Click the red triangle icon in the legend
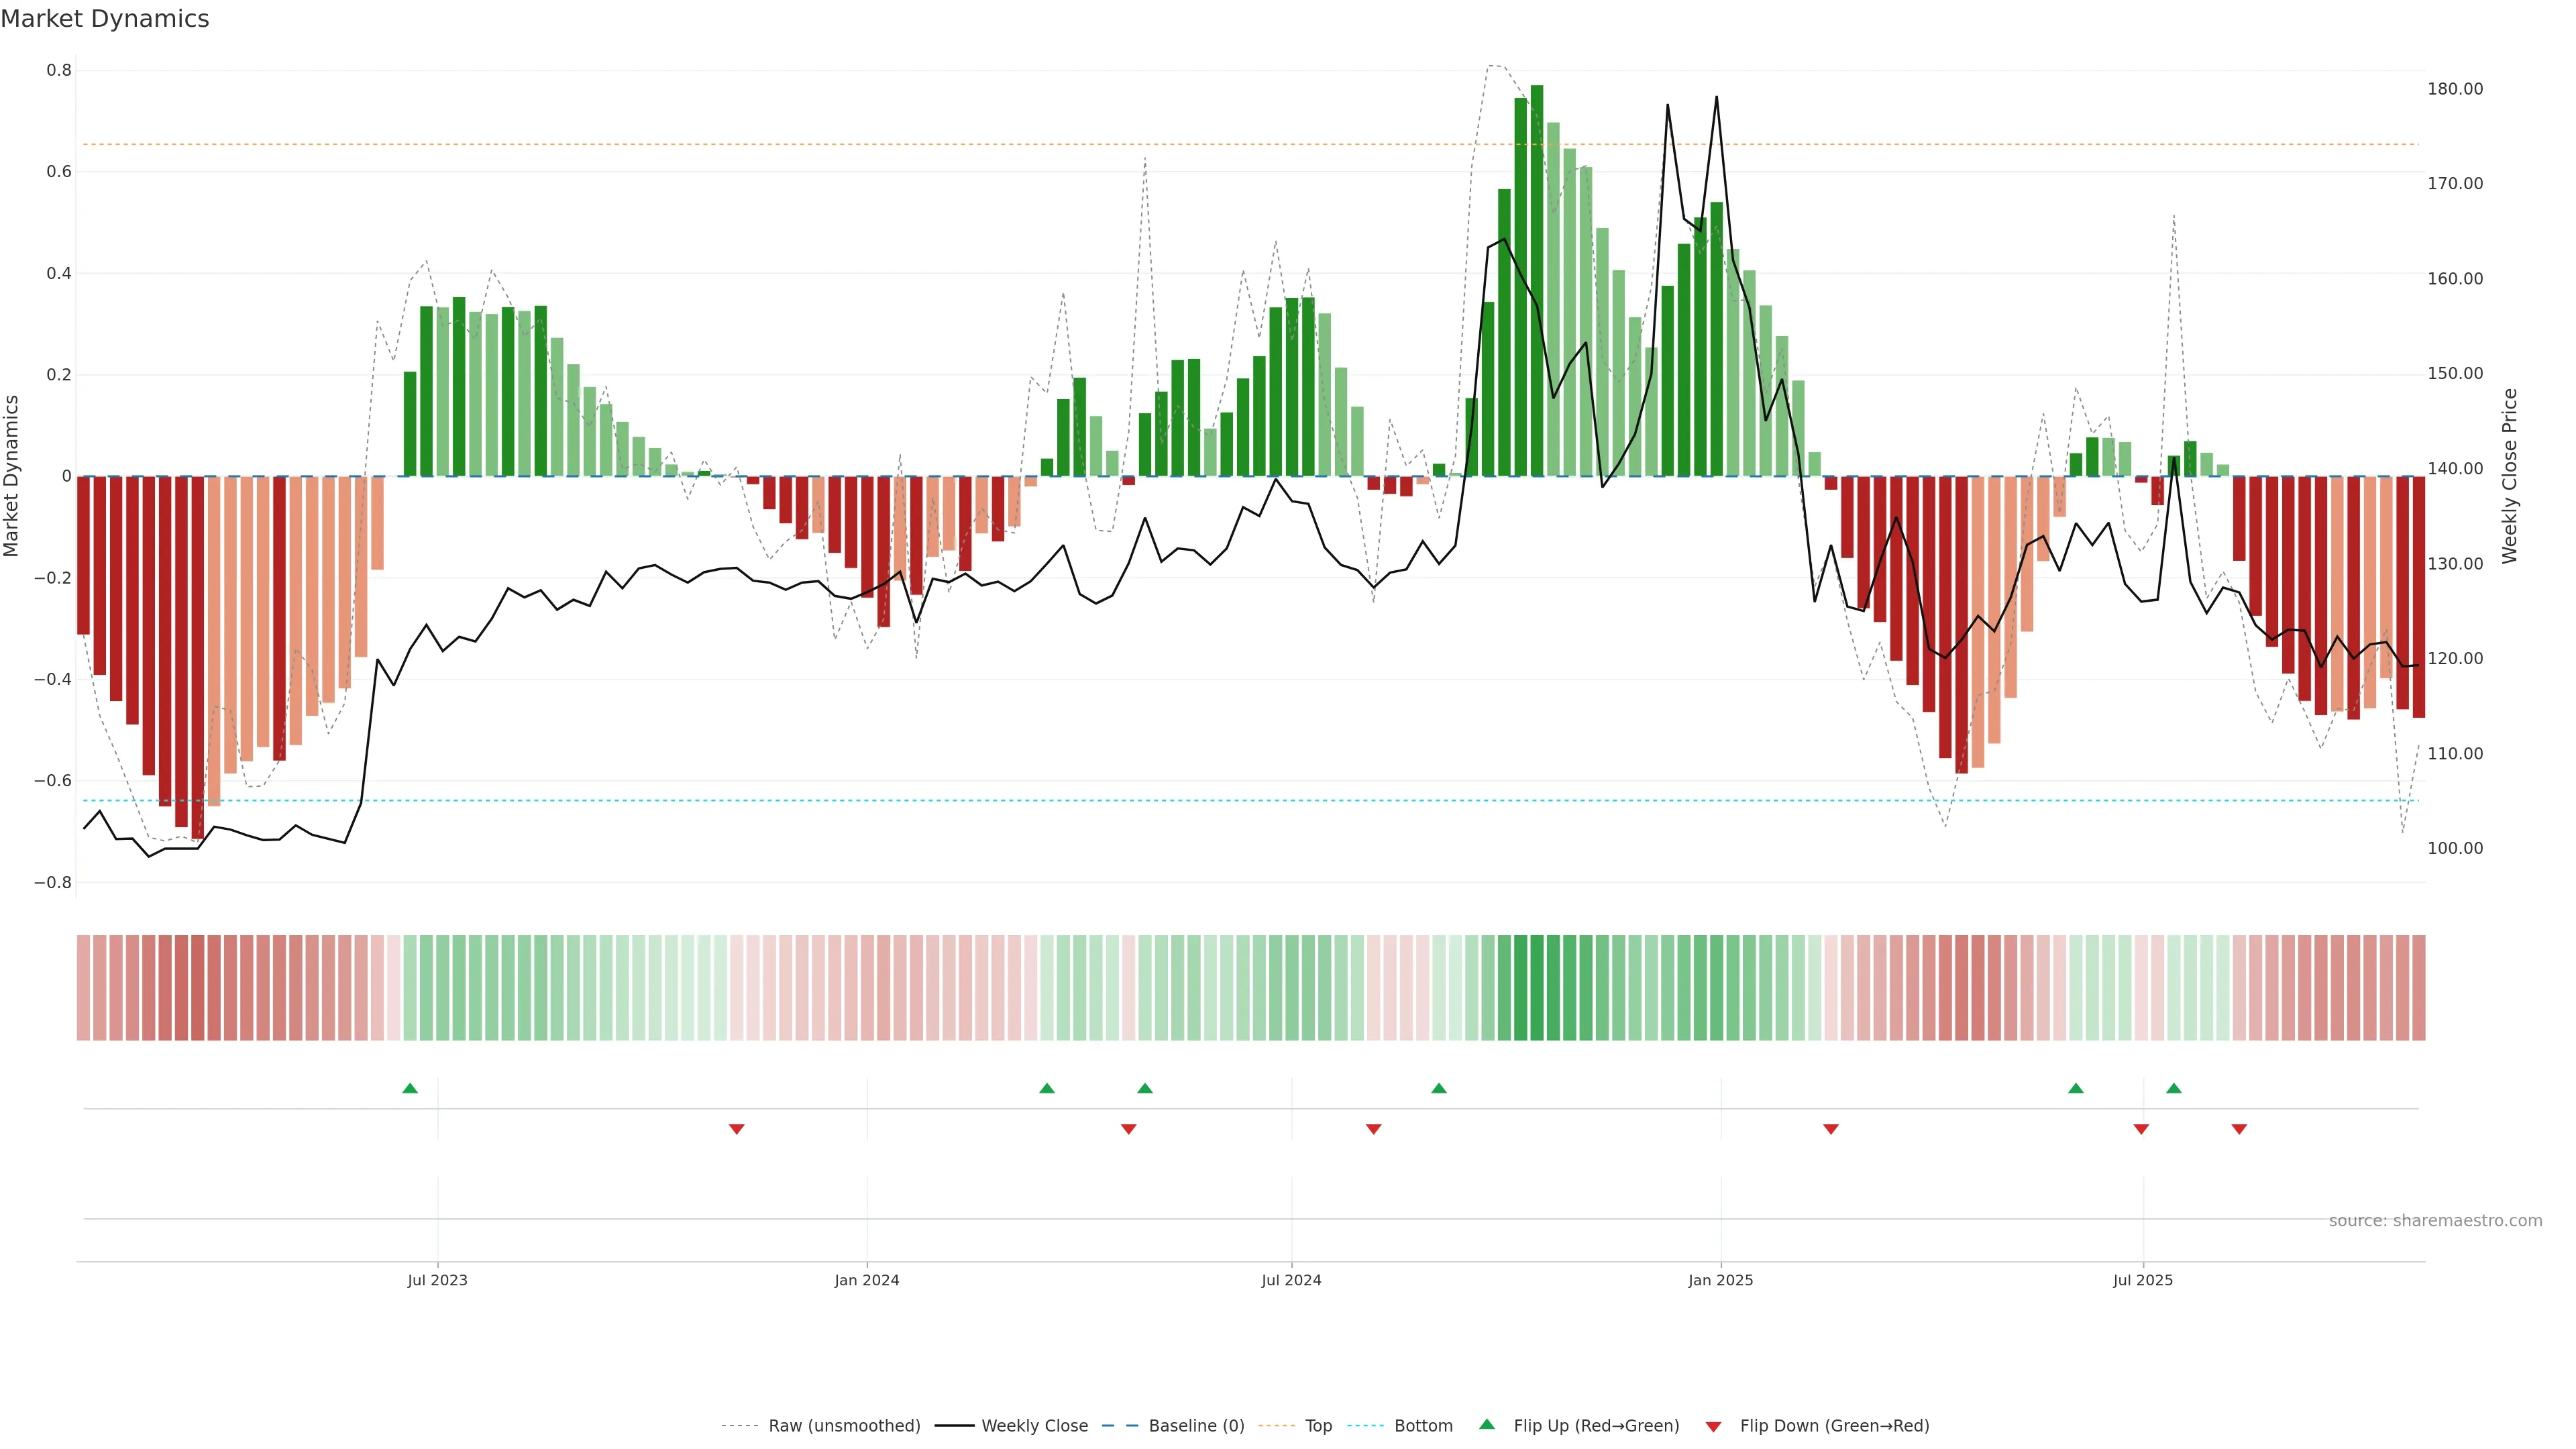Image resolution: width=2576 pixels, height=1449 pixels. (1713, 1427)
